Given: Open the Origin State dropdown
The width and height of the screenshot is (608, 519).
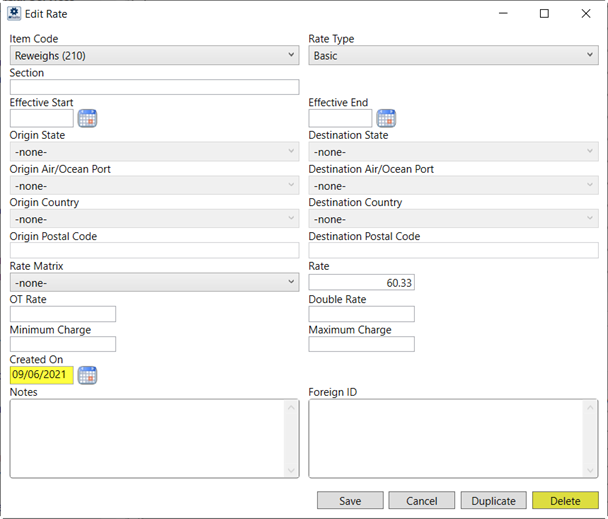Looking at the screenshot, I should [154, 152].
